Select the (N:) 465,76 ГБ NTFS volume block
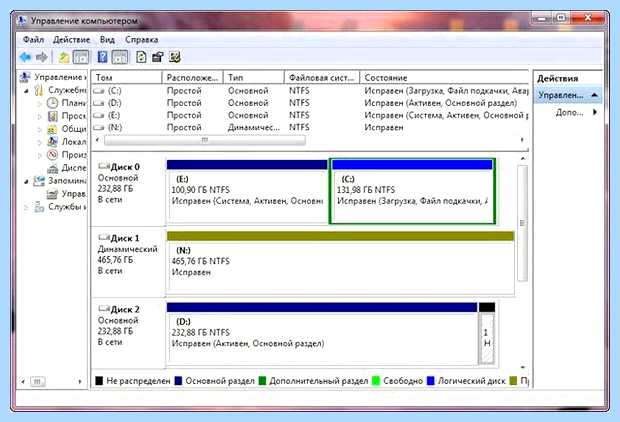 click(x=340, y=263)
